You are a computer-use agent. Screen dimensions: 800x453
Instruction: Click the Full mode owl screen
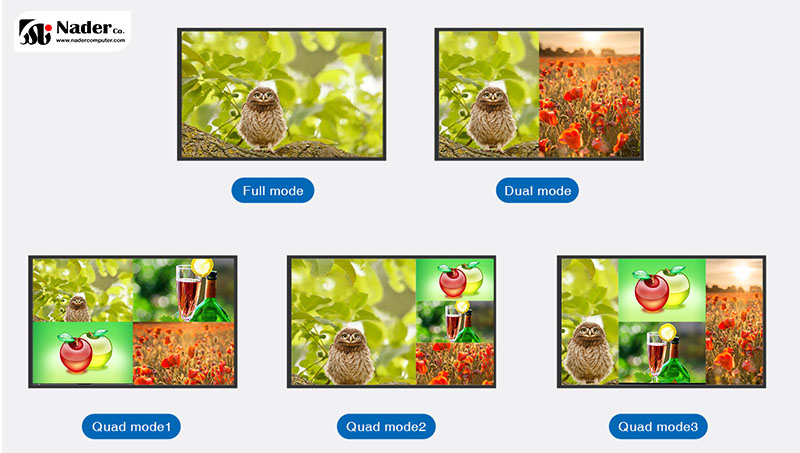coord(282,94)
